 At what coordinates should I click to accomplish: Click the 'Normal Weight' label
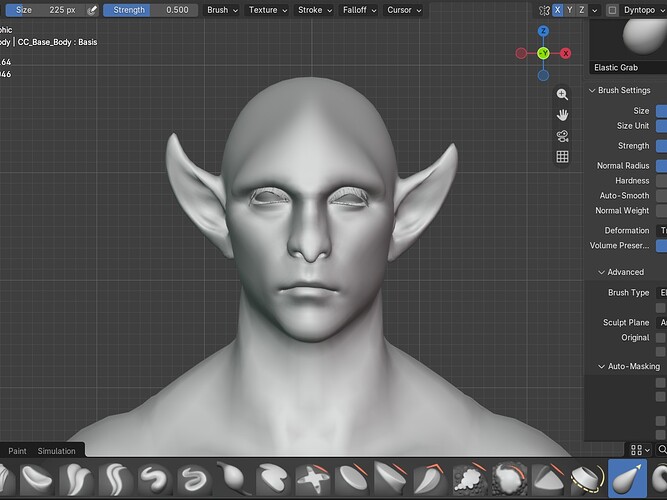622,211
